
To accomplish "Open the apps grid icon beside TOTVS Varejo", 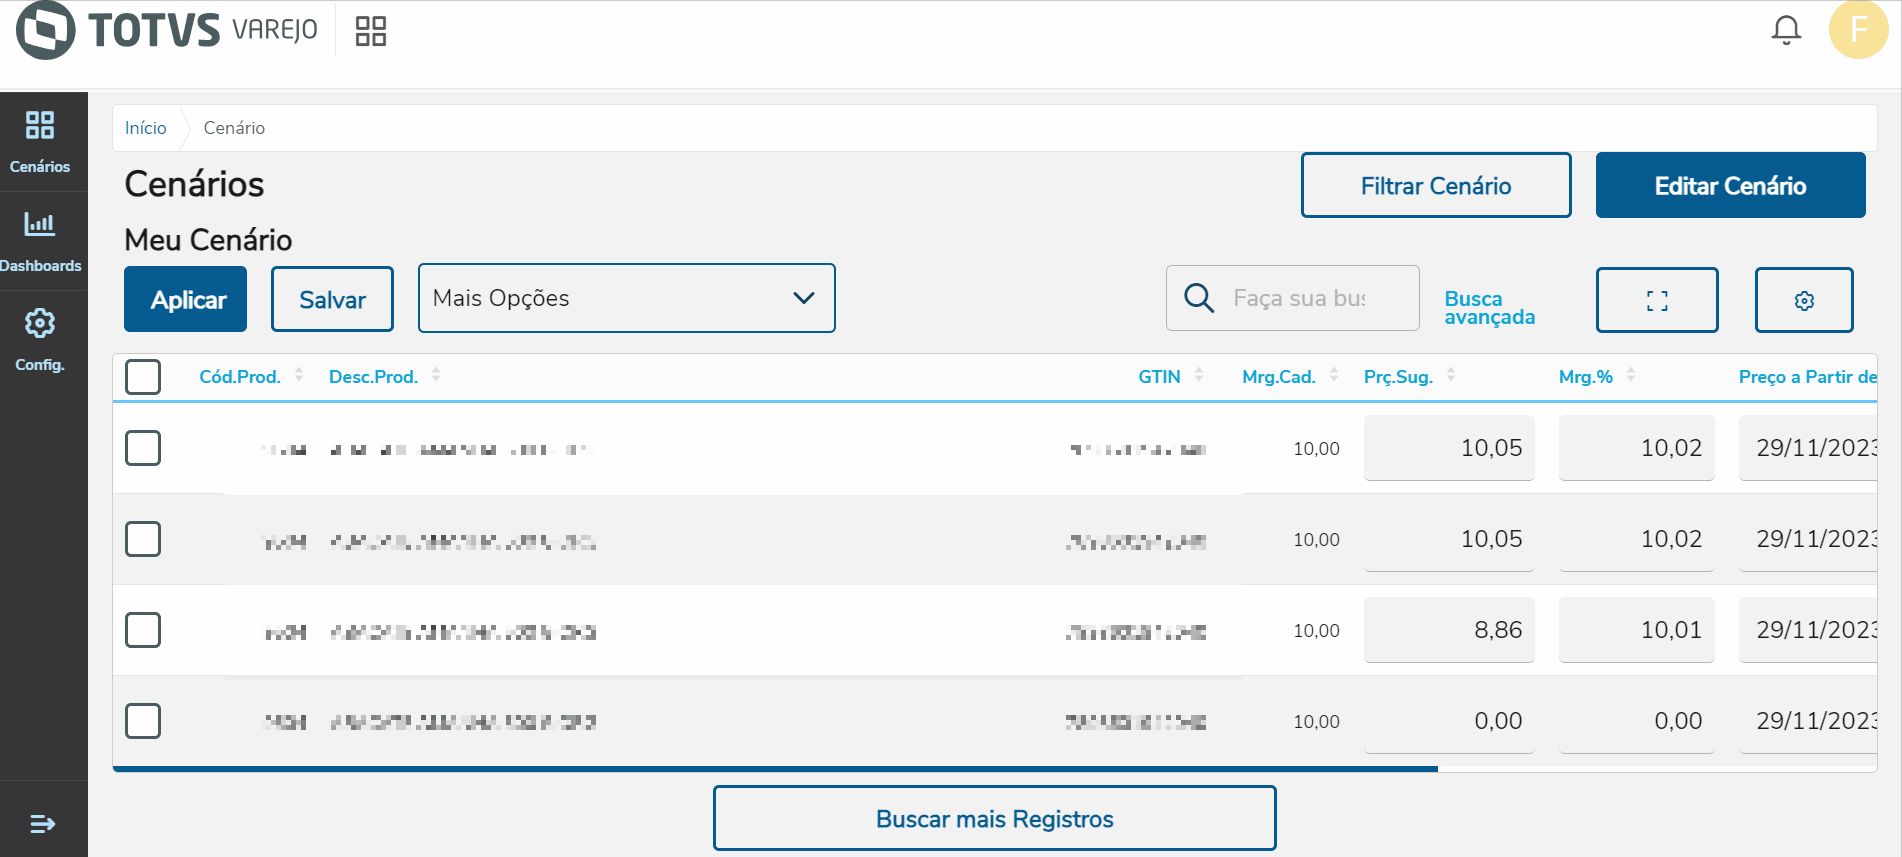I will pos(370,31).
